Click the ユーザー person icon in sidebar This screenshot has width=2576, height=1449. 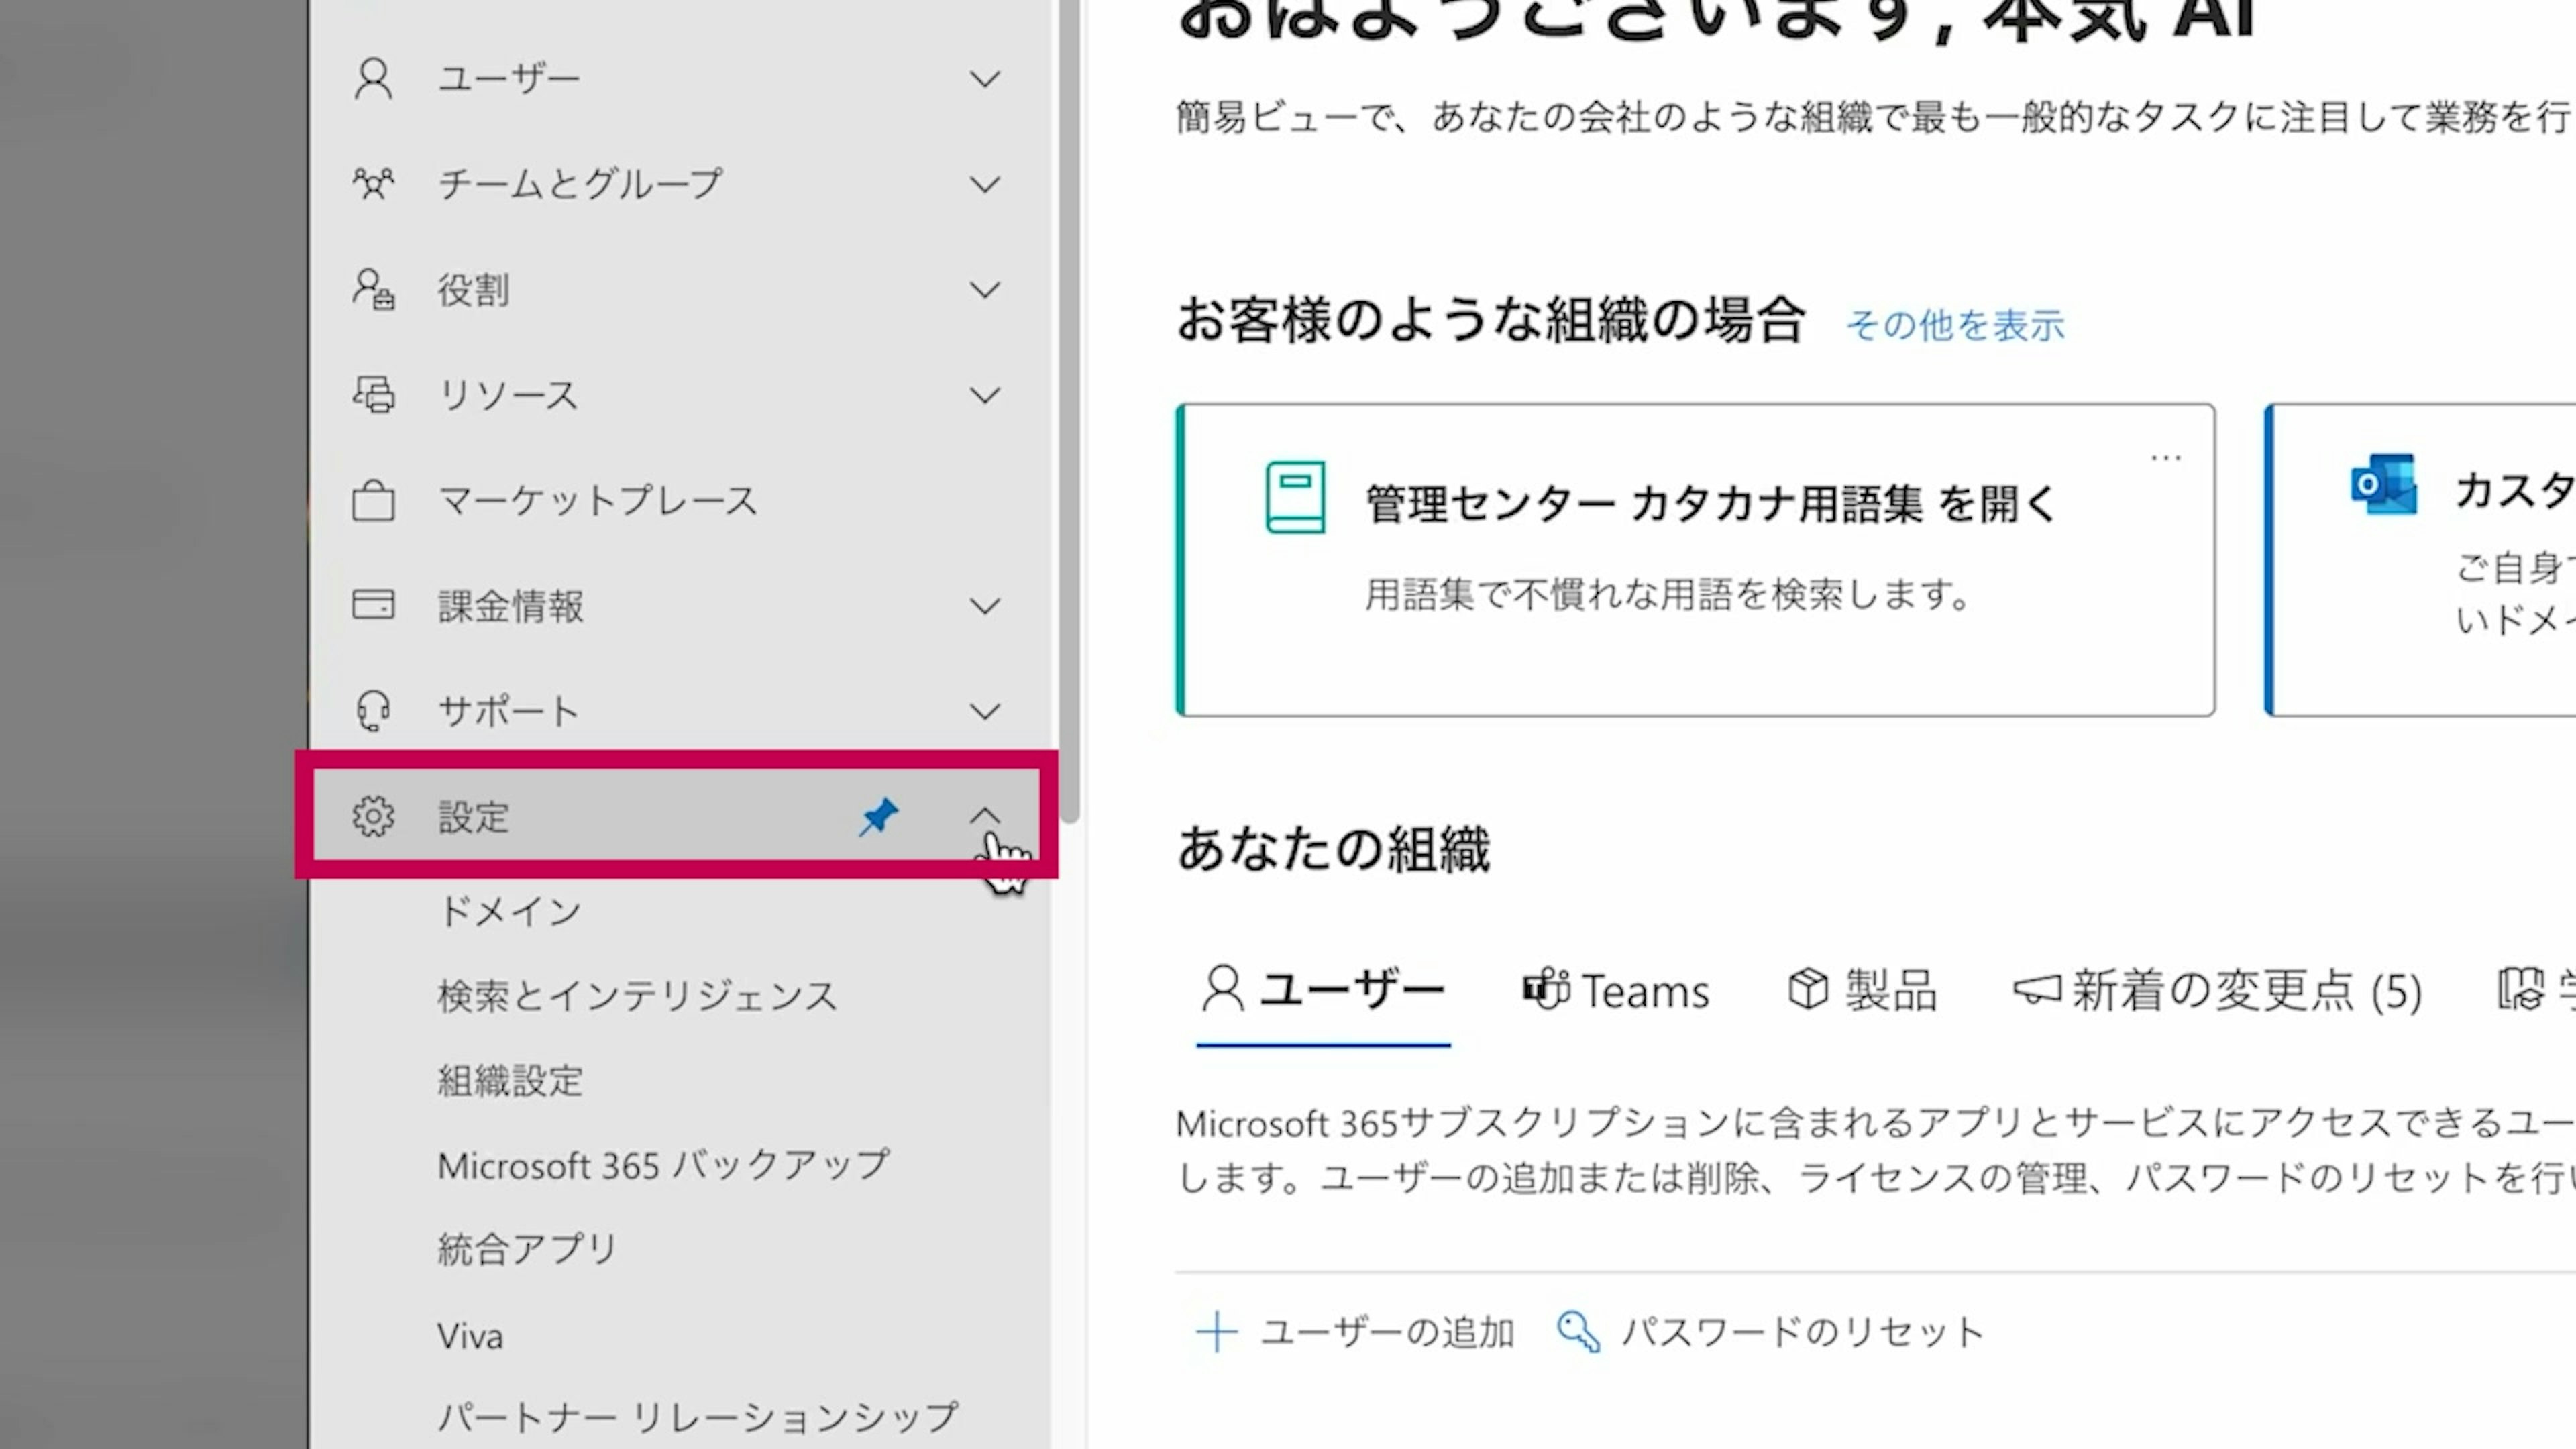click(x=373, y=79)
